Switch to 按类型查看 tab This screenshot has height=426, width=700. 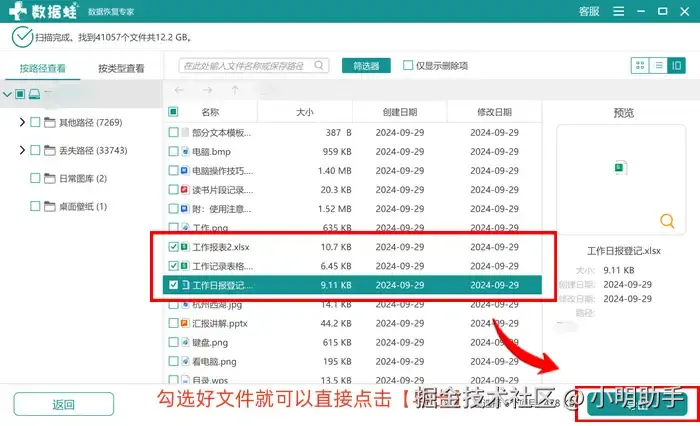(x=121, y=68)
